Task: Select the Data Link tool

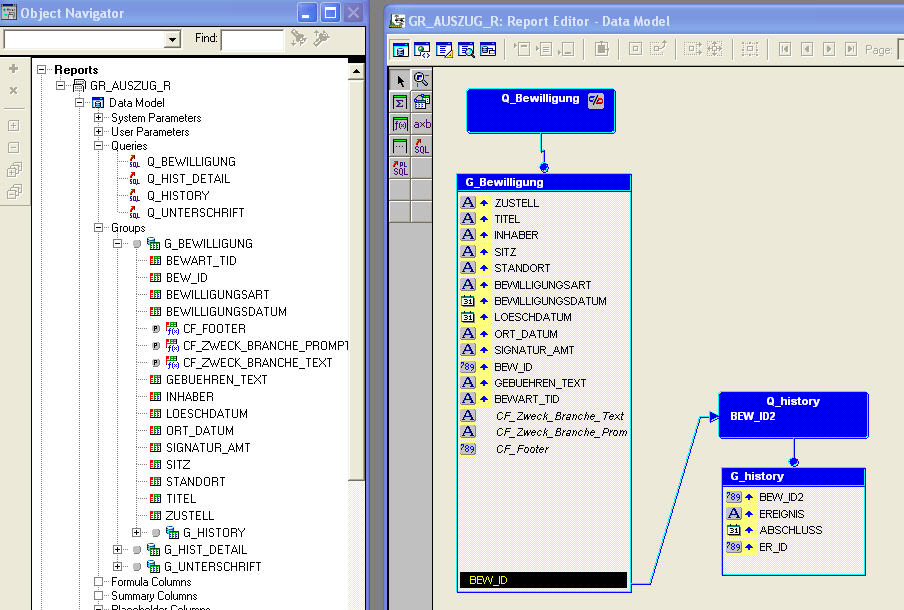Action: point(421,102)
